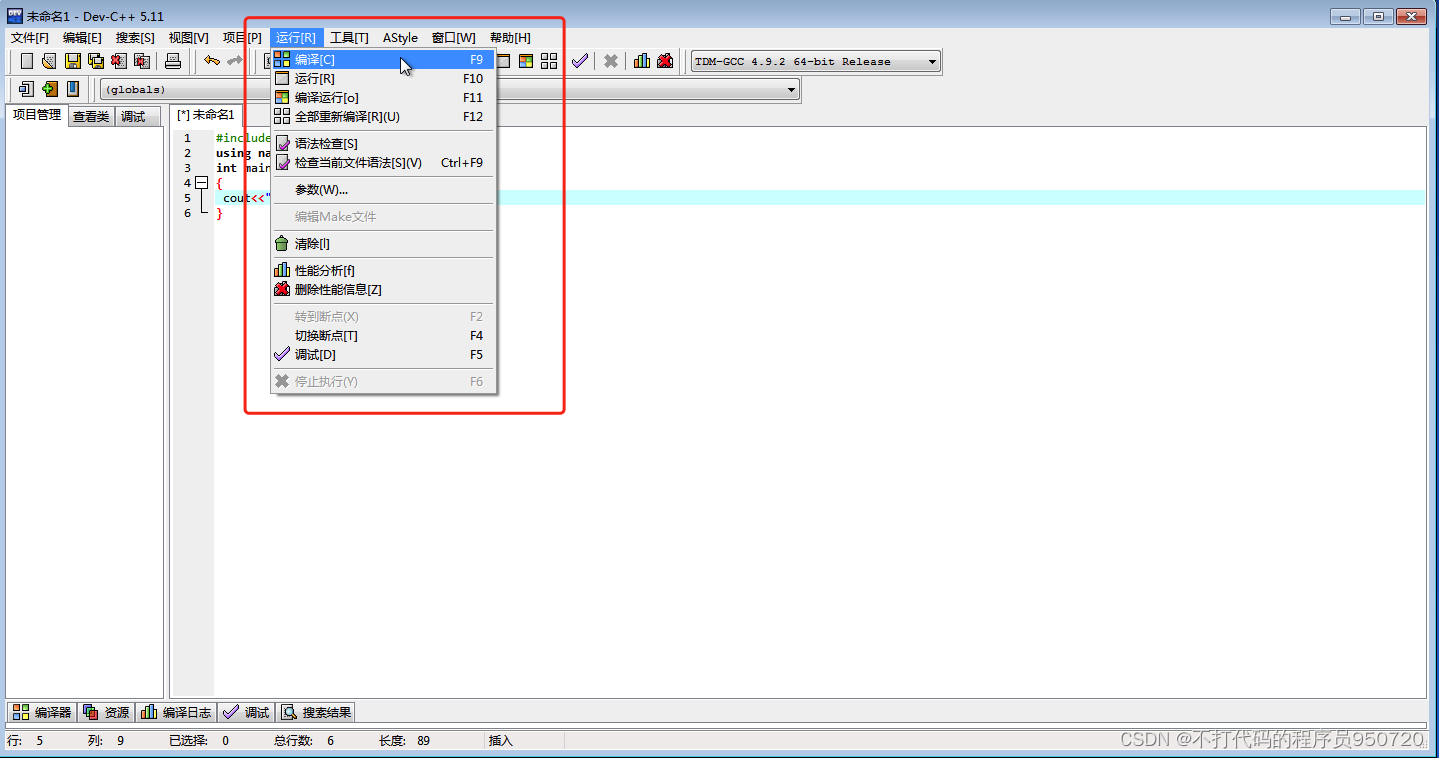Choose 语法检查[S] menu entry
The width and height of the screenshot is (1439, 758).
384,143
